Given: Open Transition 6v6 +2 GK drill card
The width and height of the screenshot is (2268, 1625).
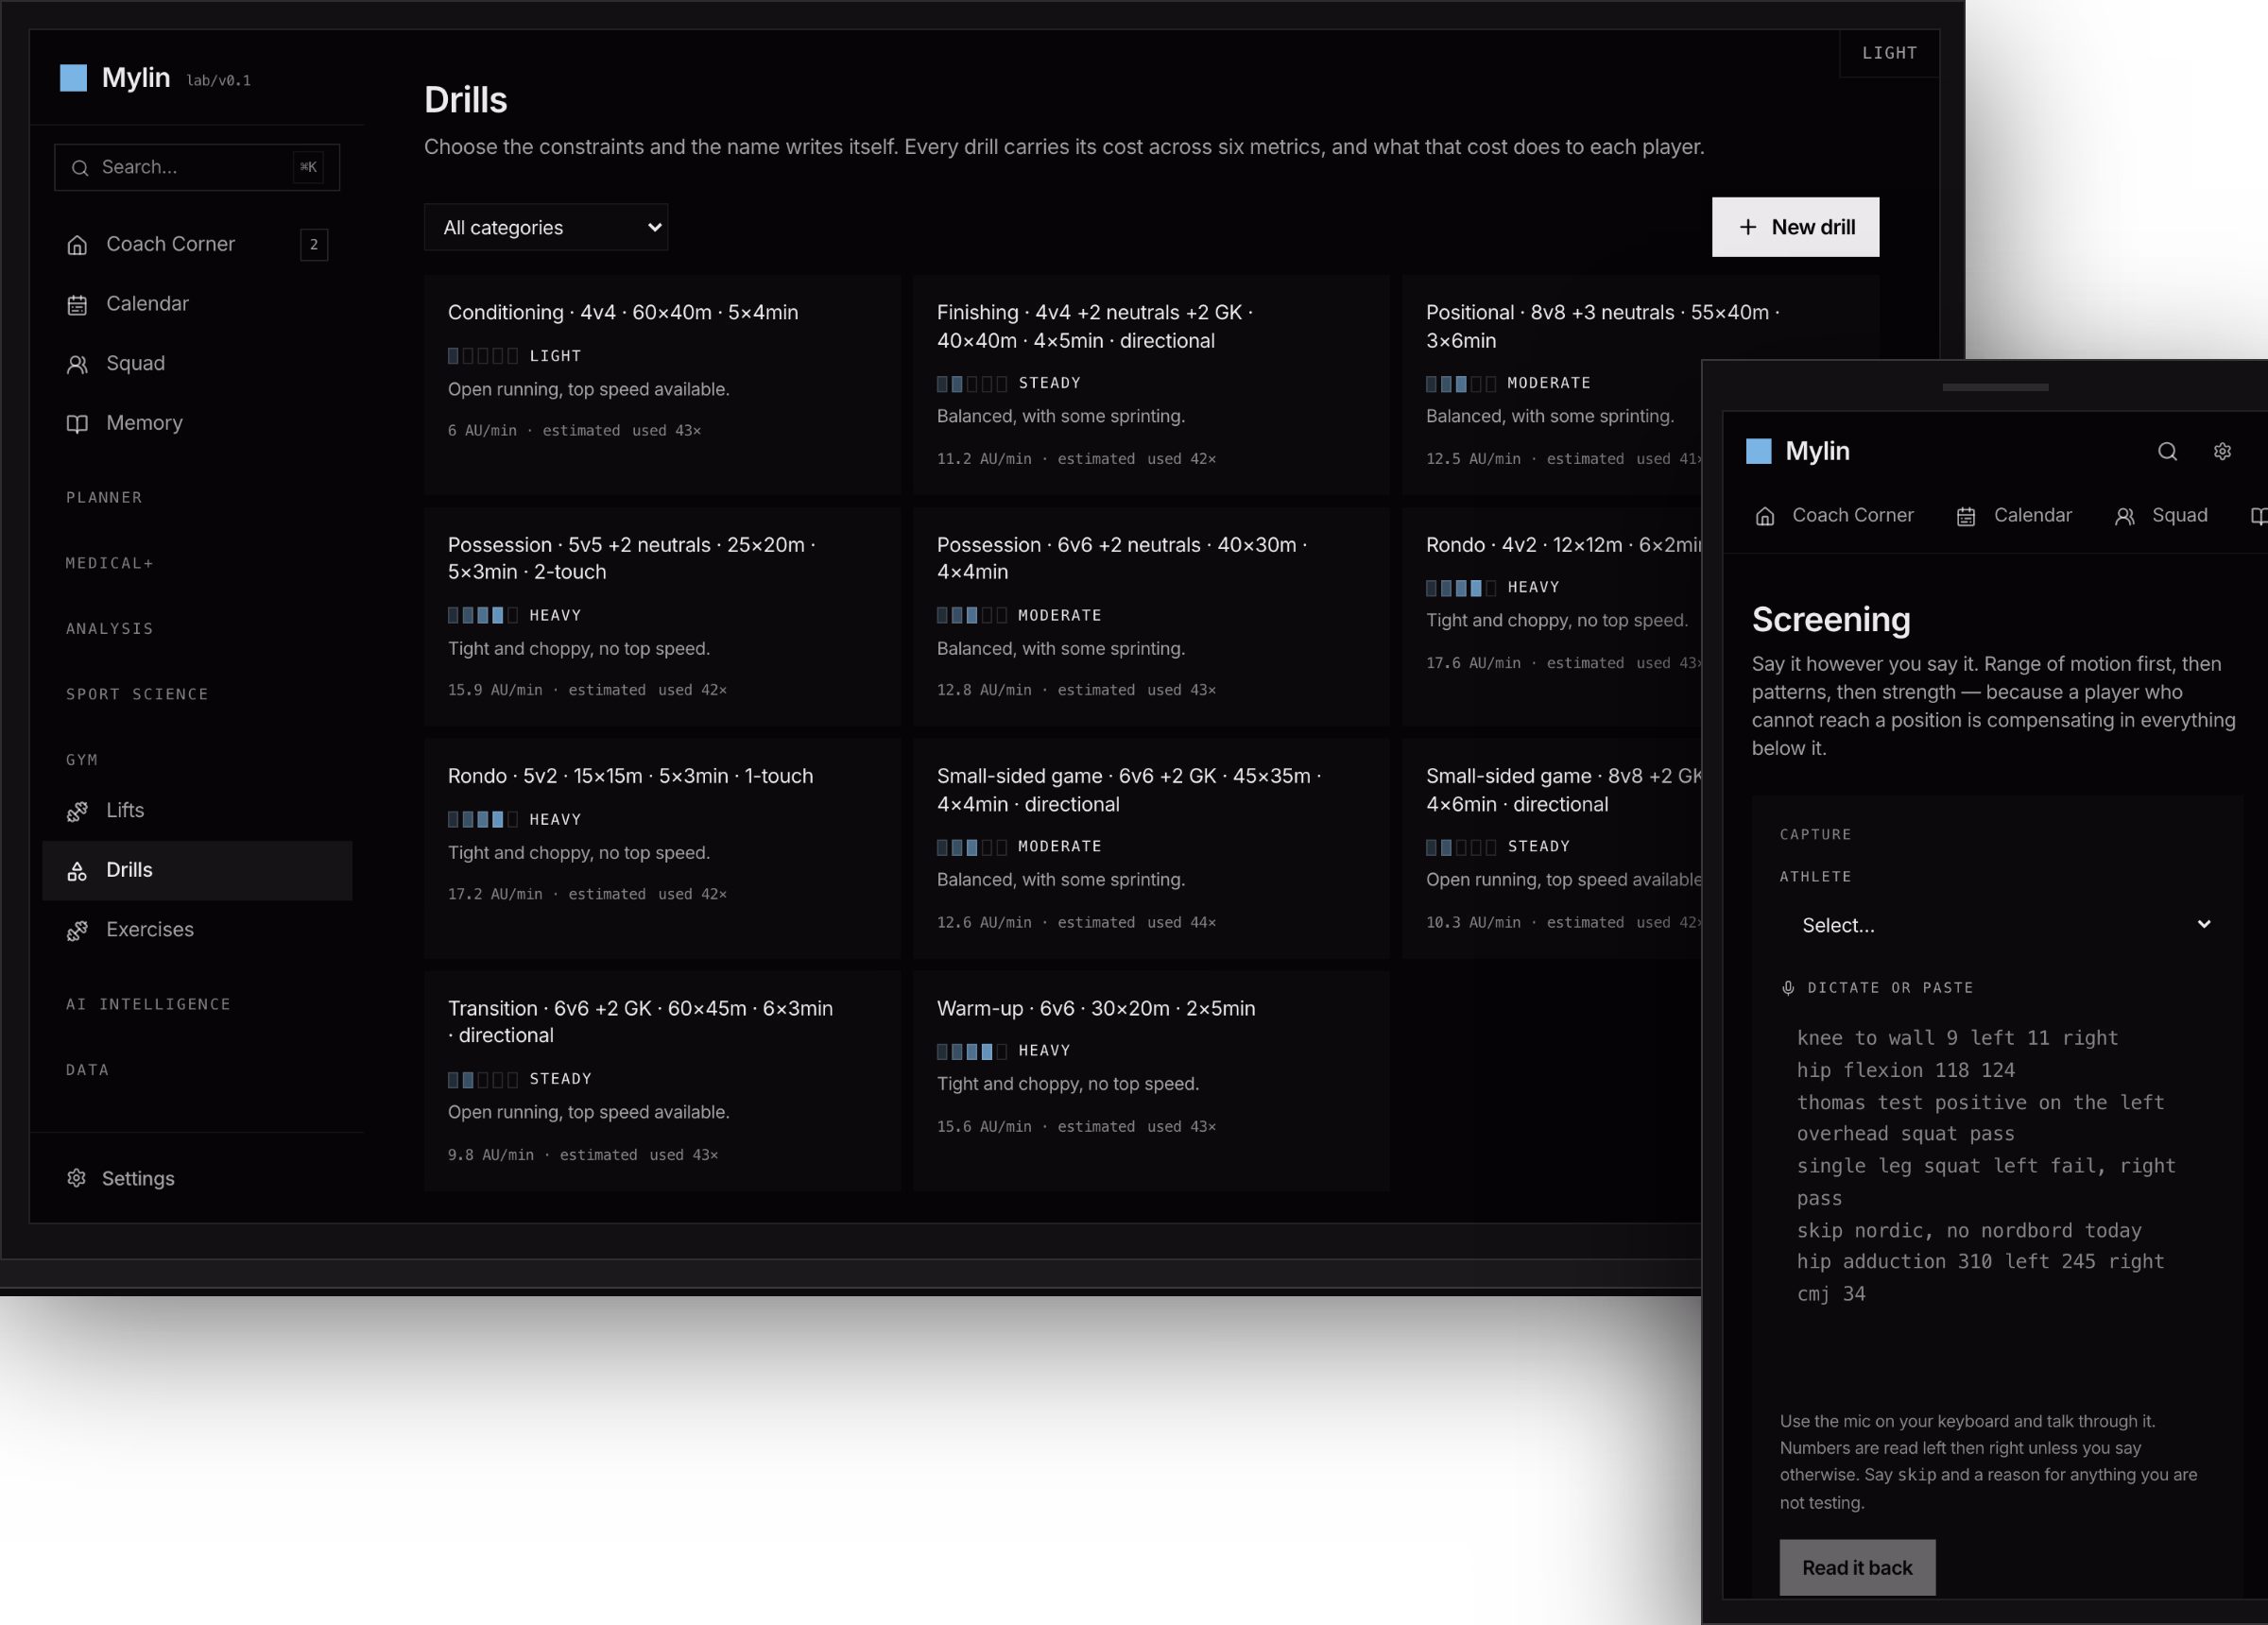Looking at the screenshot, I should pyautogui.click(x=662, y=1081).
